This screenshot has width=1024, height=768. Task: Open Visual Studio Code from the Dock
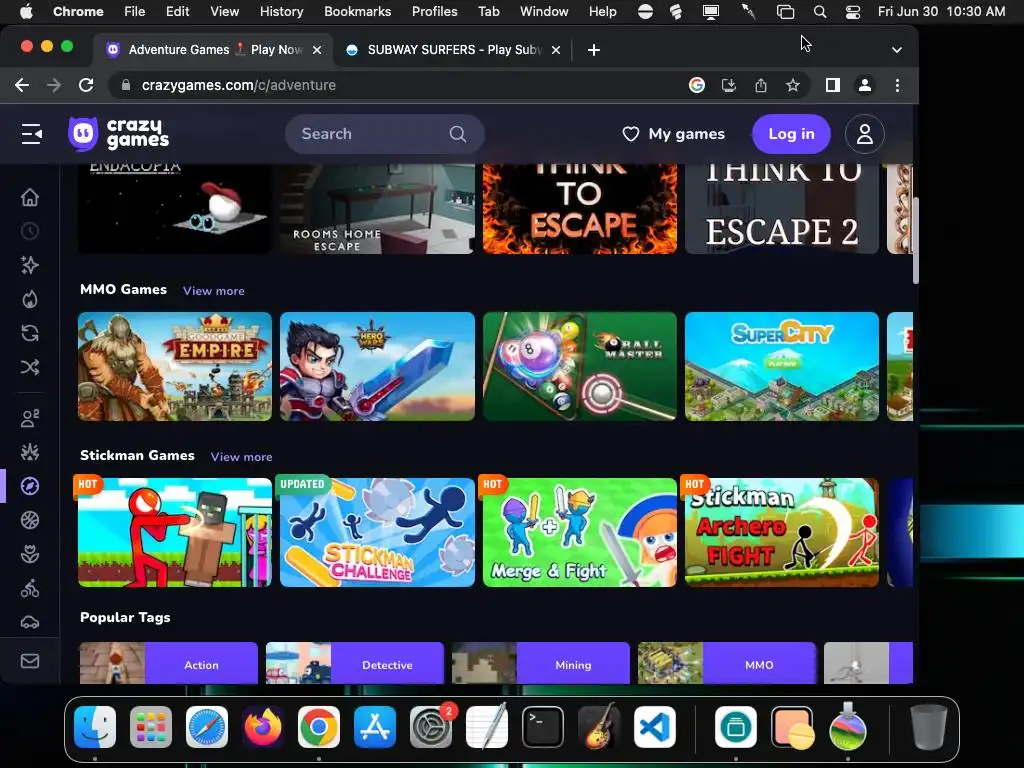coord(654,727)
